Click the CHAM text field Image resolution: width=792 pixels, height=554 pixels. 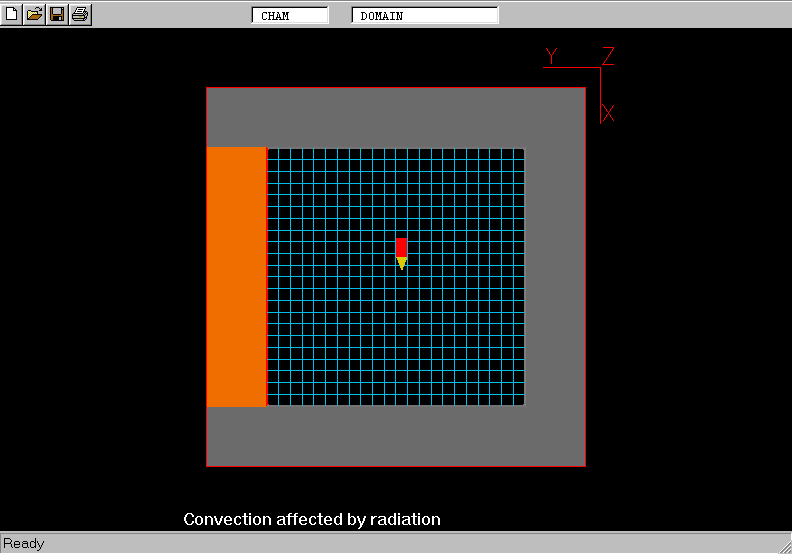(x=290, y=15)
